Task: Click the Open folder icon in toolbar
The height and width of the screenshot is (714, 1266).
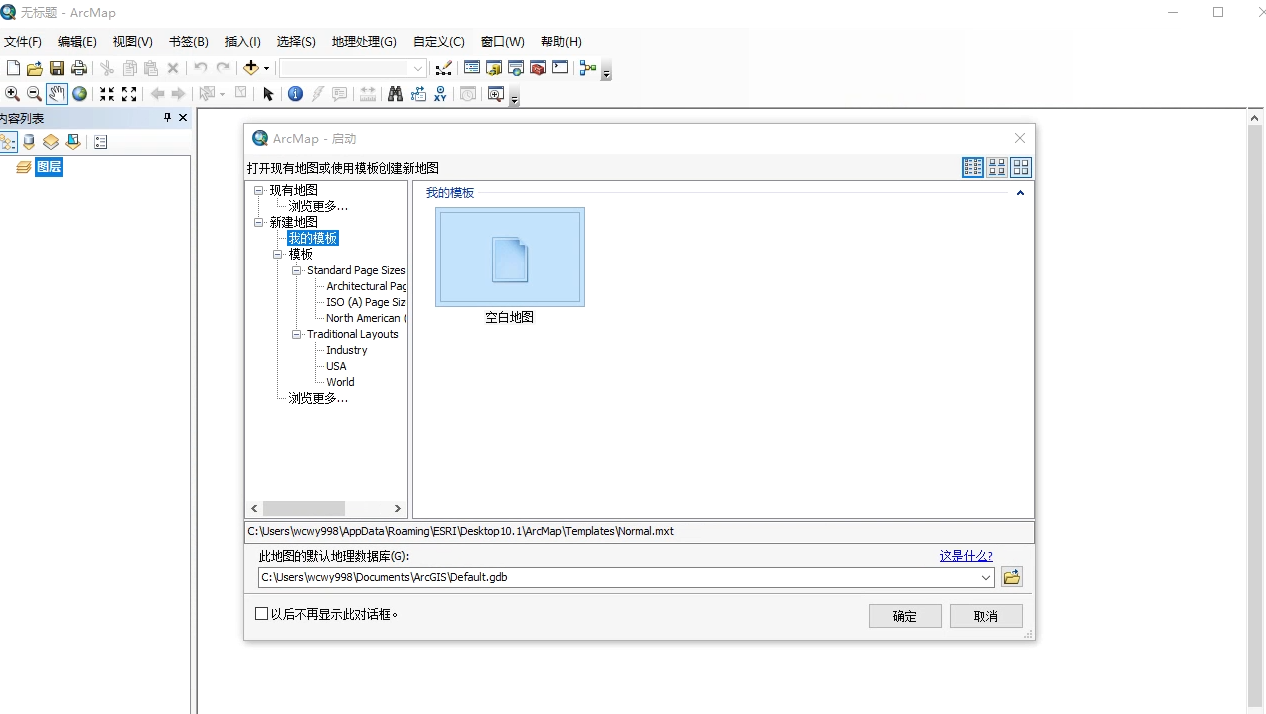Action: pyautogui.click(x=35, y=68)
